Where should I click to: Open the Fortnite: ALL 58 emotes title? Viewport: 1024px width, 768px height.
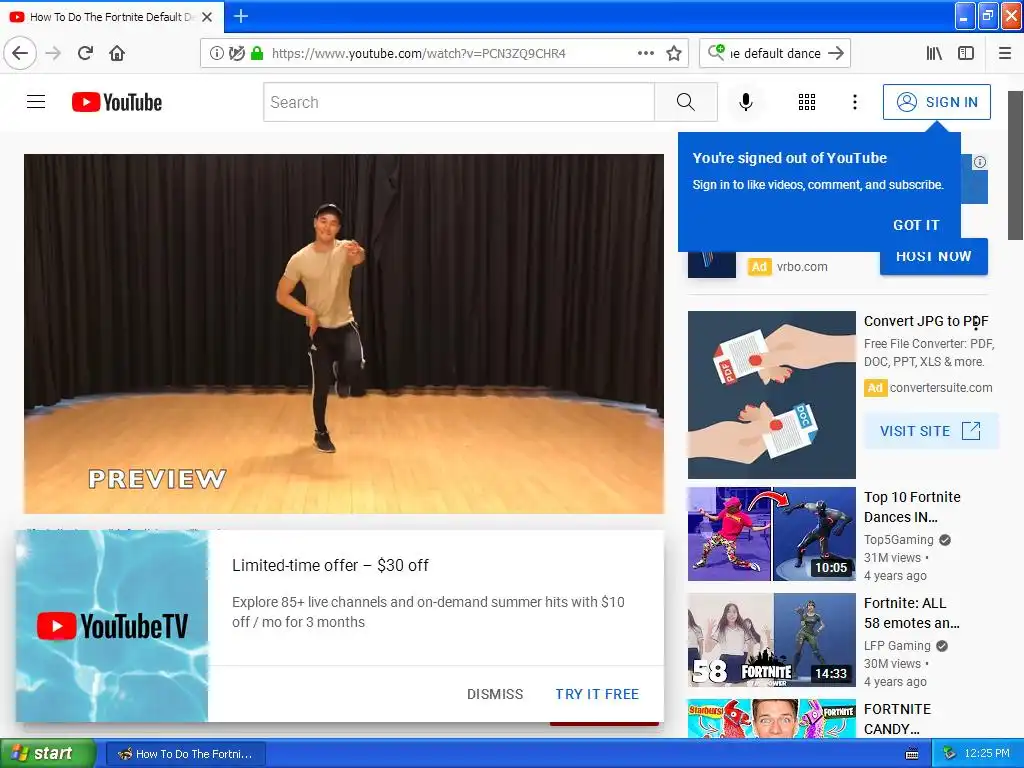click(x=912, y=613)
